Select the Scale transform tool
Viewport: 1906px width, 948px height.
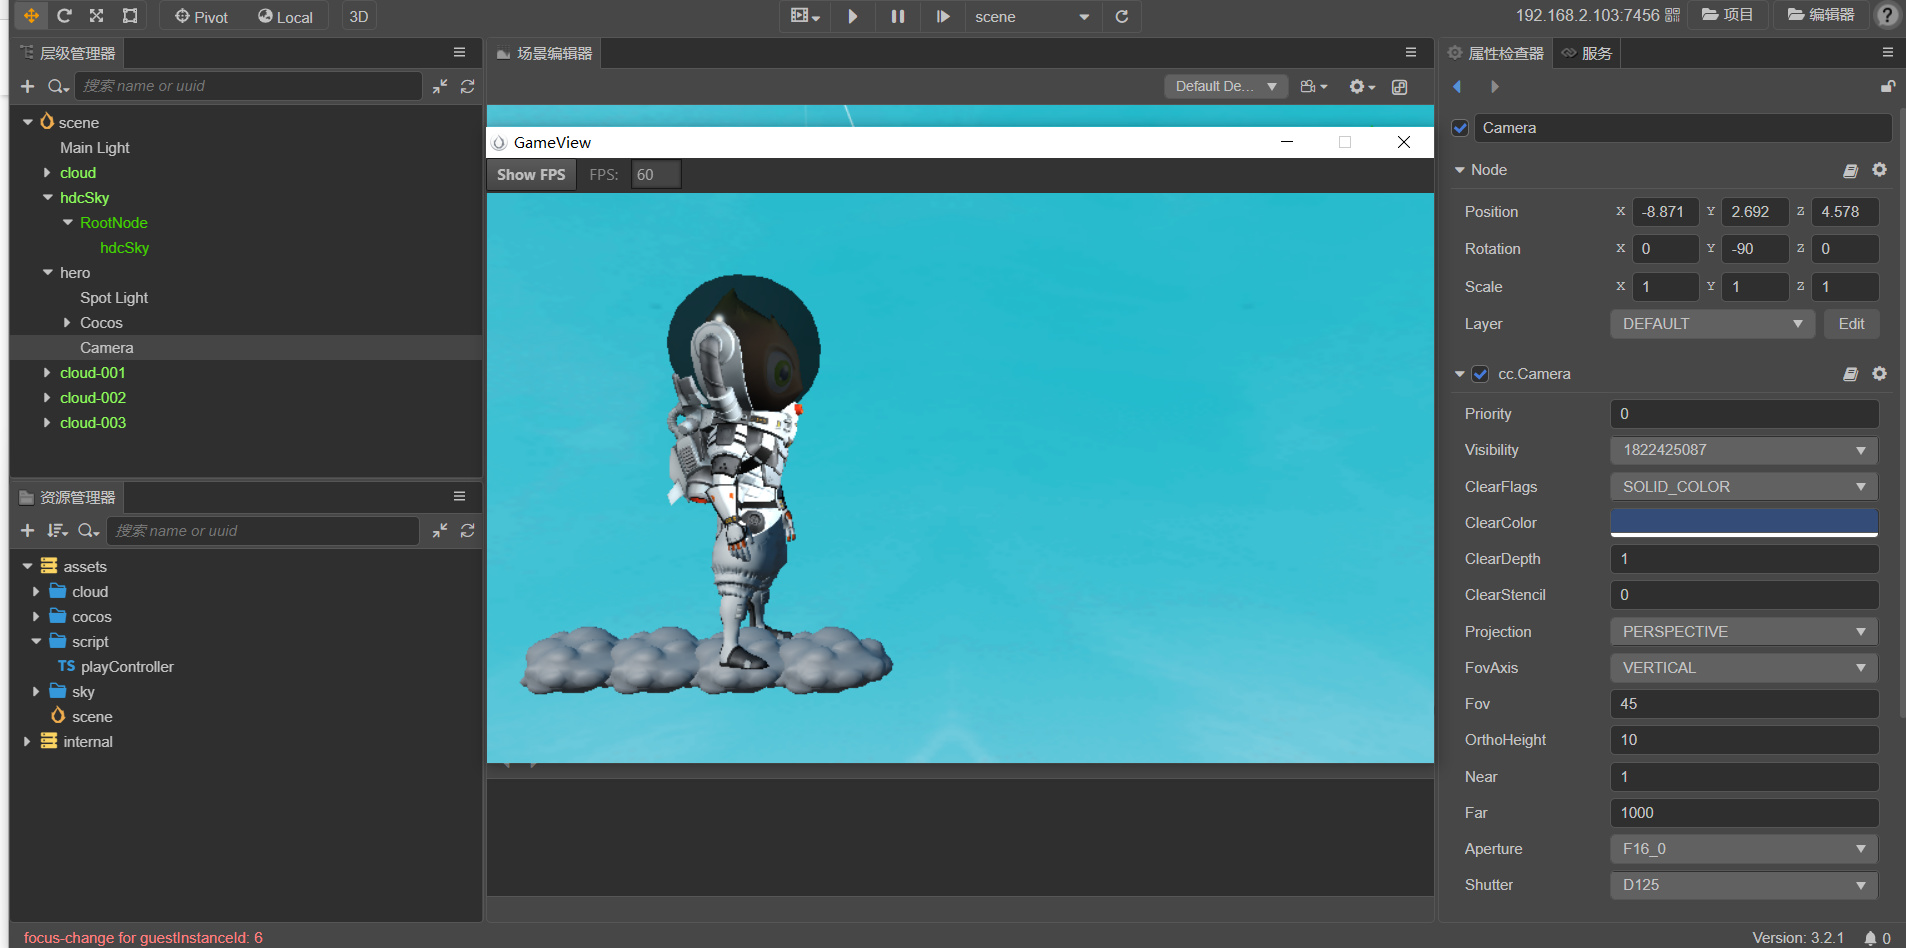(x=96, y=16)
